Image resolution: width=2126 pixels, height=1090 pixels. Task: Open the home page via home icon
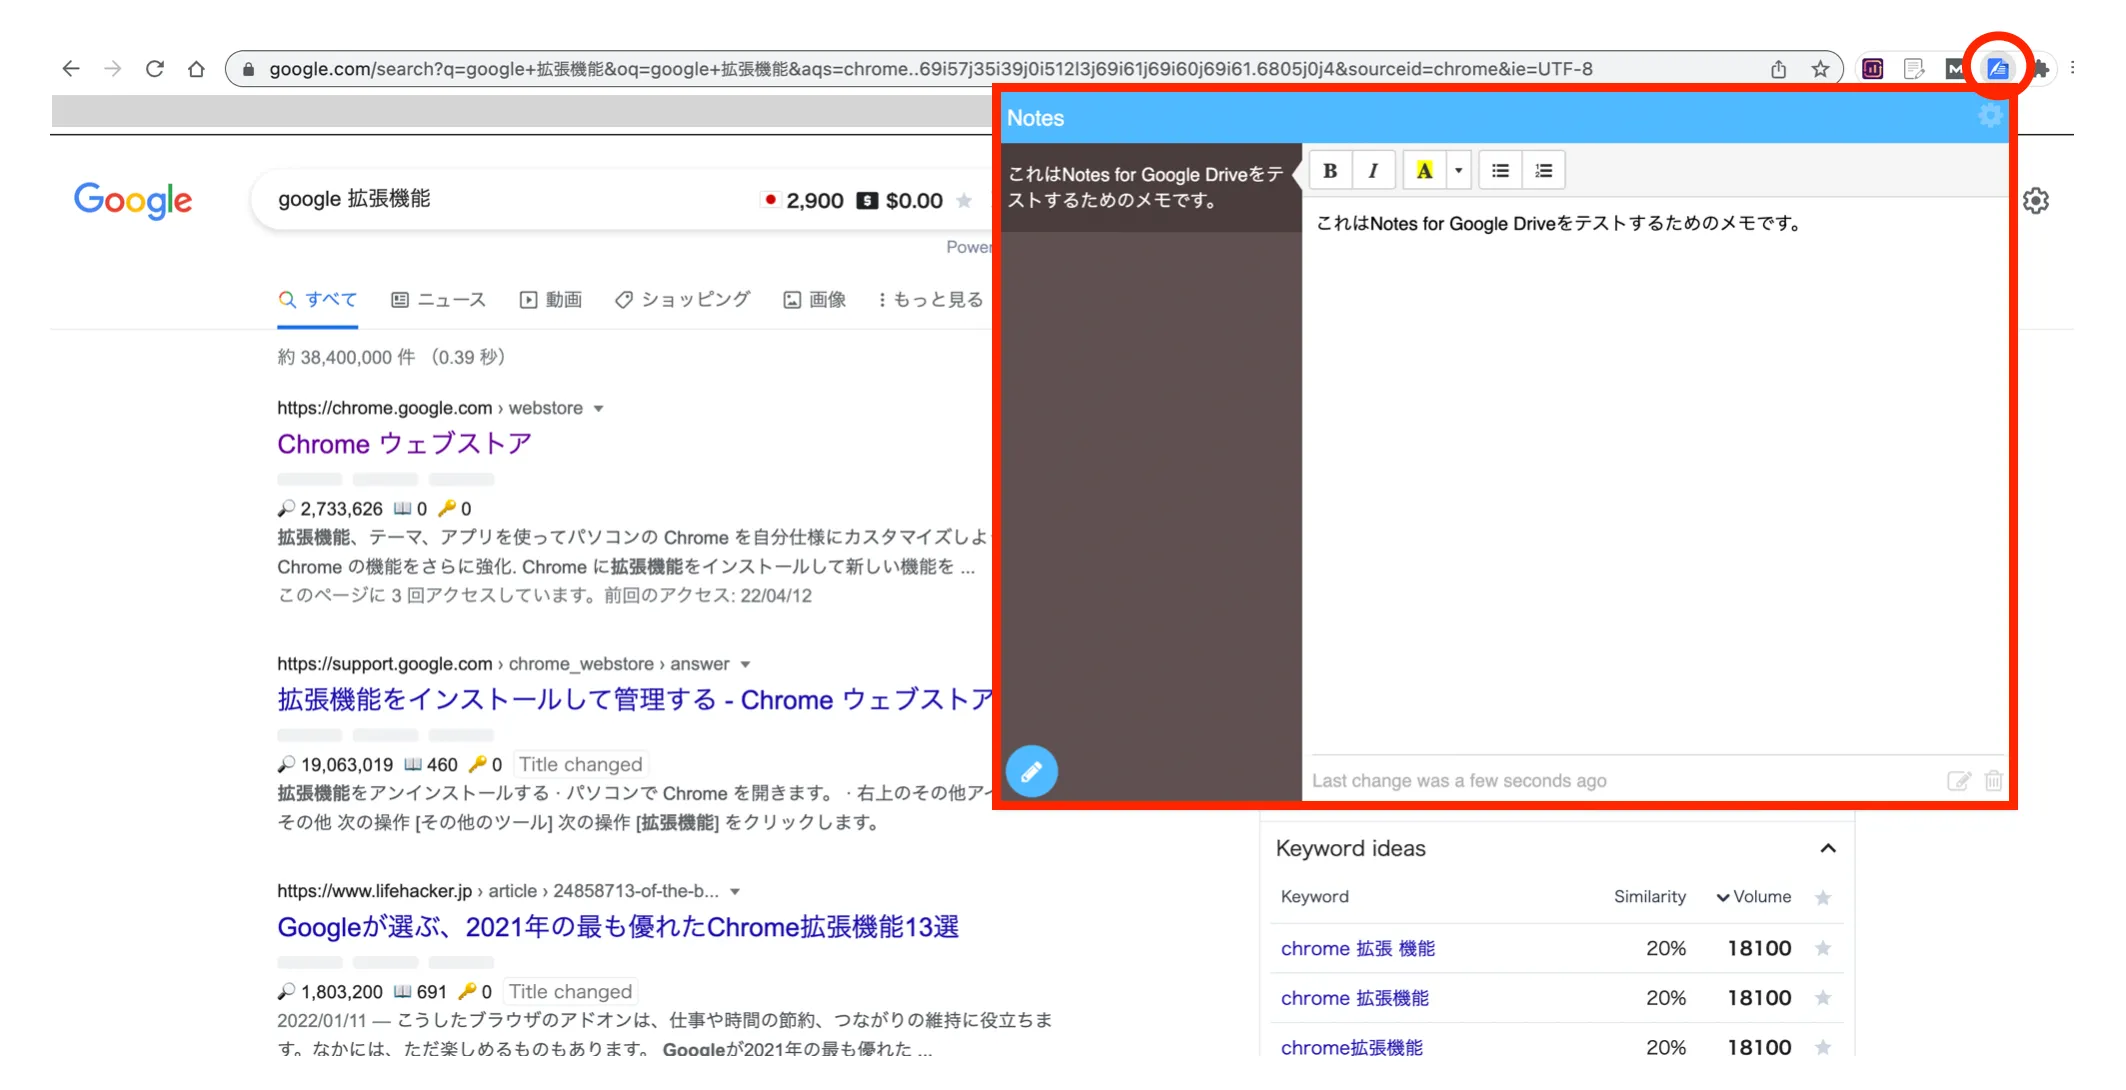tap(197, 69)
